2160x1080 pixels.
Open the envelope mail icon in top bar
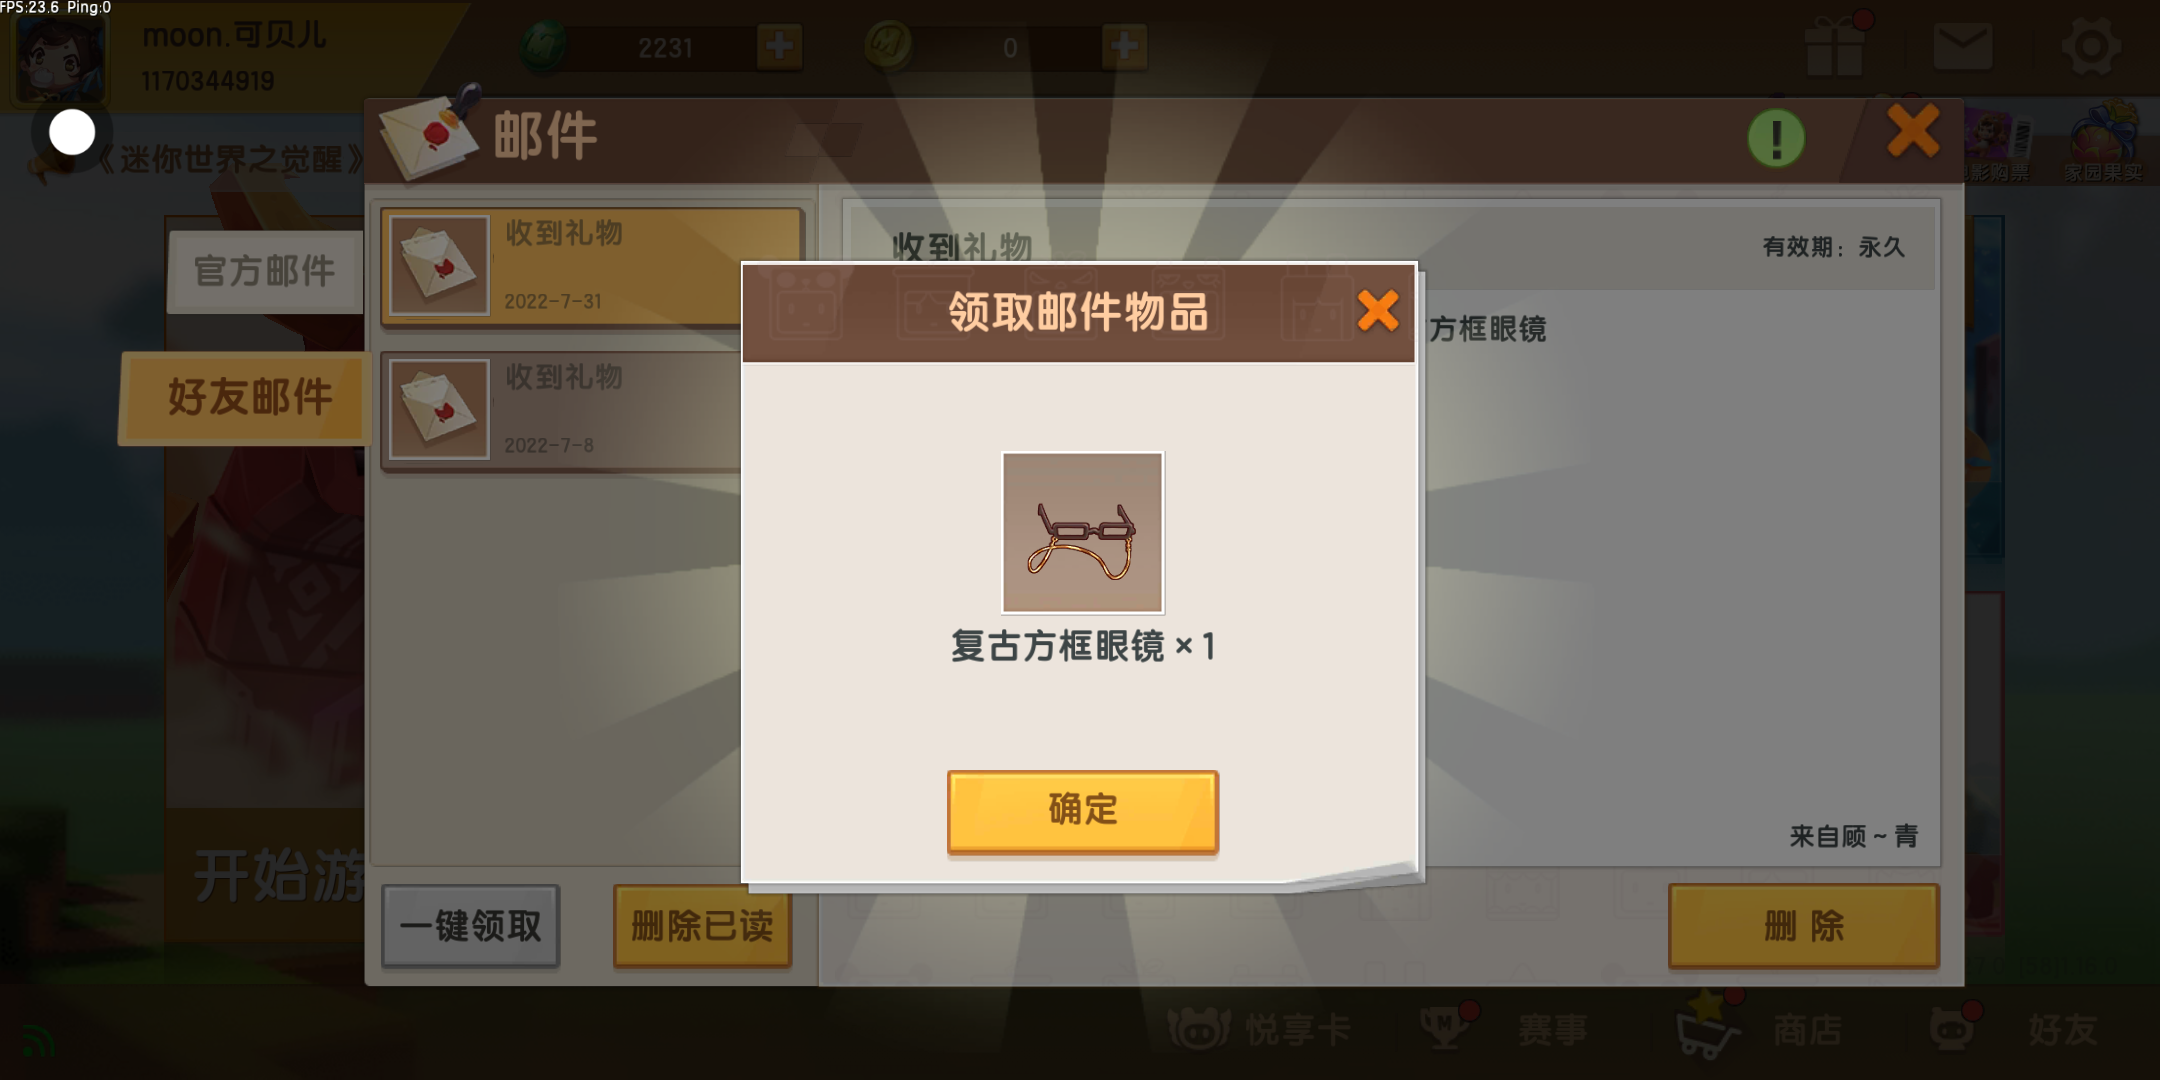(1962, 47)
